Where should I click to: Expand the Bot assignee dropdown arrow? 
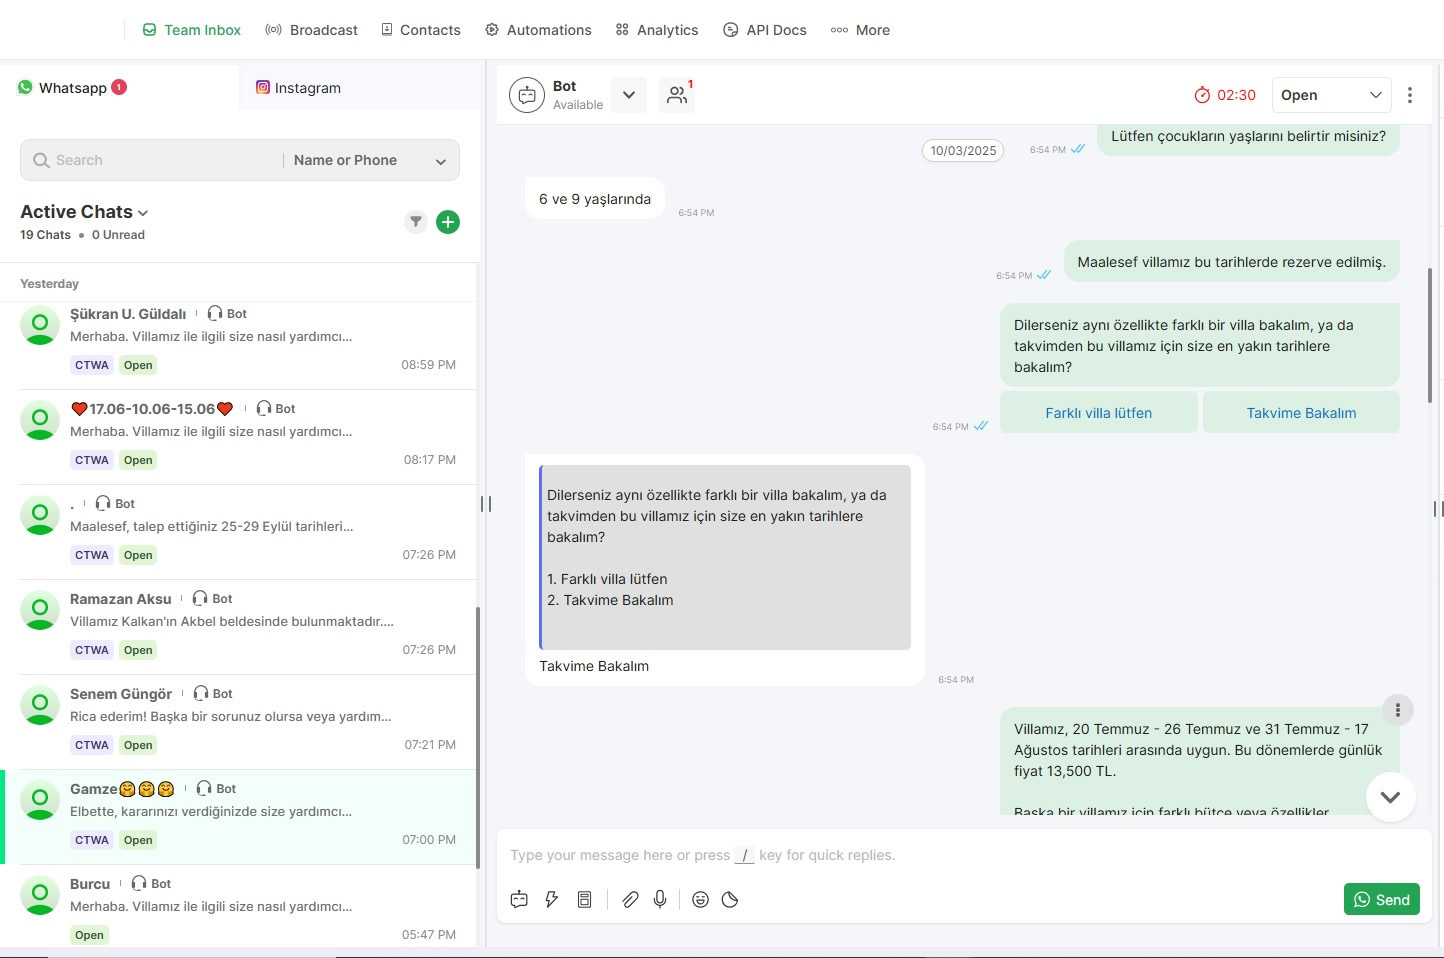(629, 95)
